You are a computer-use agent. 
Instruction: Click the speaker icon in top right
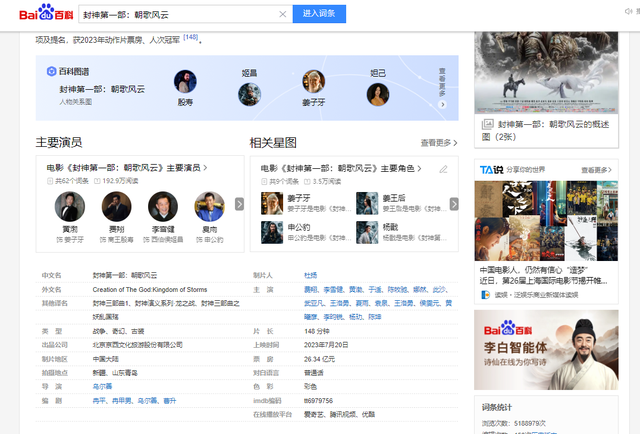629,11
